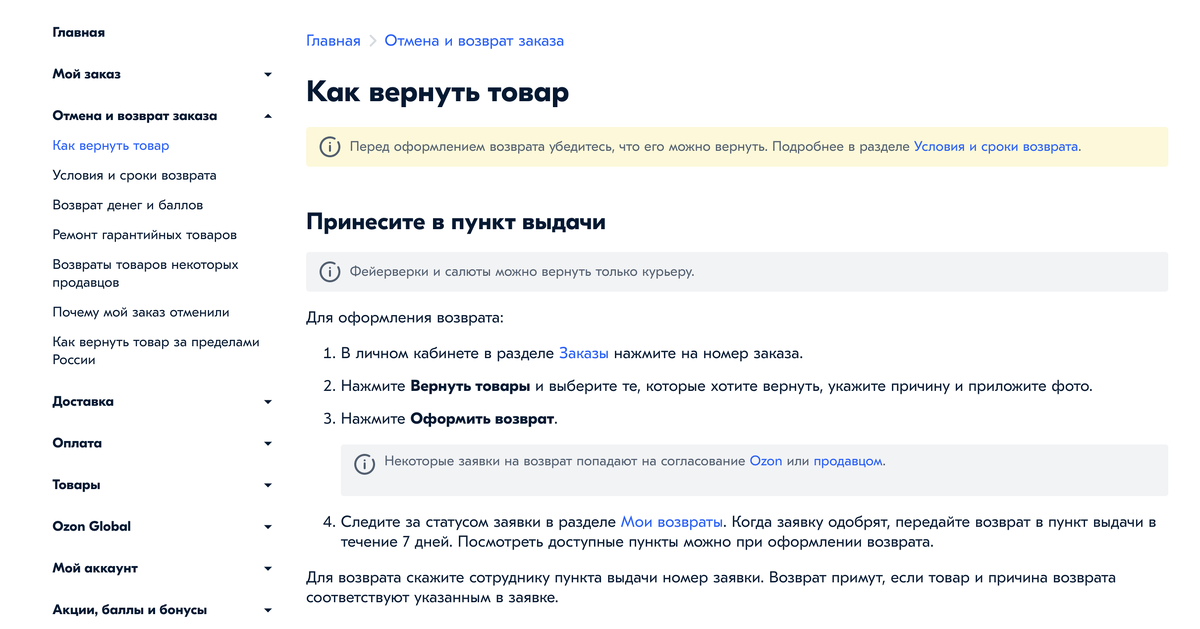Open Почему мой заказ отменили item
The image size is (1200, 629).
pos(141,312)
